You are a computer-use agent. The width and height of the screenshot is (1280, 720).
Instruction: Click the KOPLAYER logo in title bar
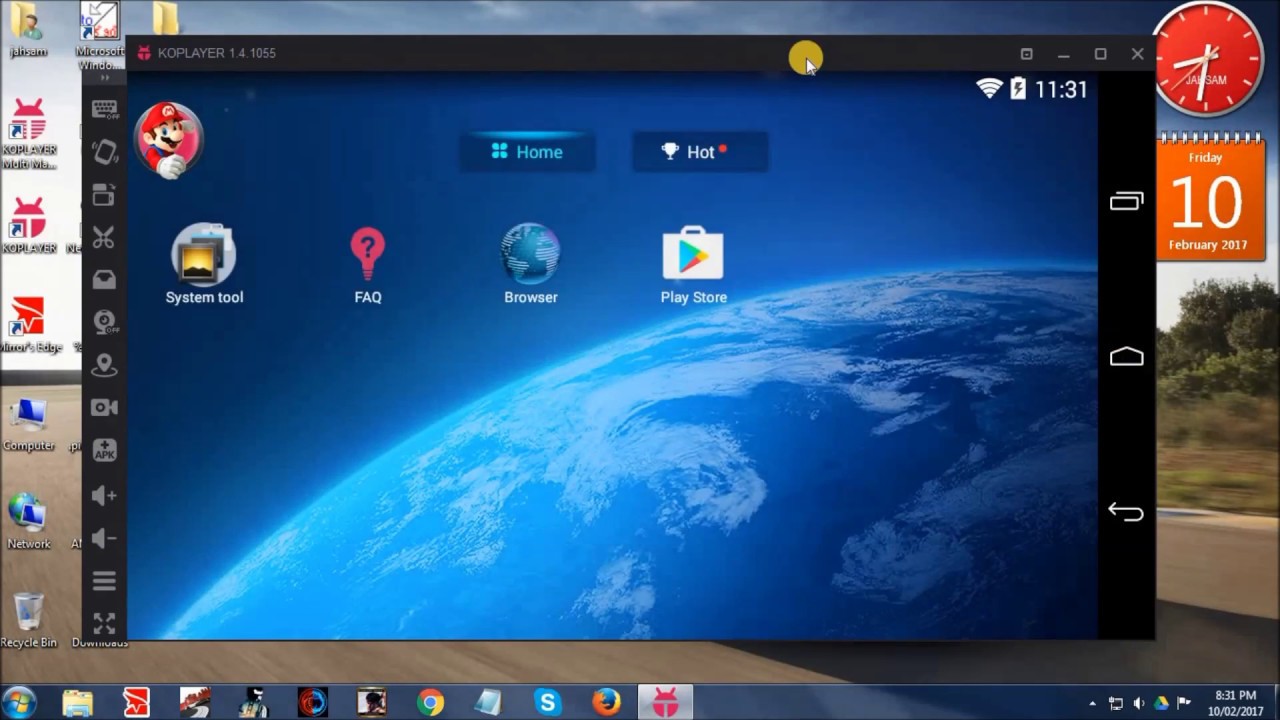pos(144,53)
